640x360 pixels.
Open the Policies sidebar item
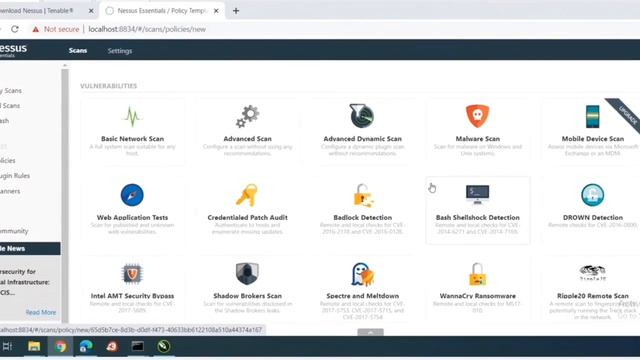point(8,161)
